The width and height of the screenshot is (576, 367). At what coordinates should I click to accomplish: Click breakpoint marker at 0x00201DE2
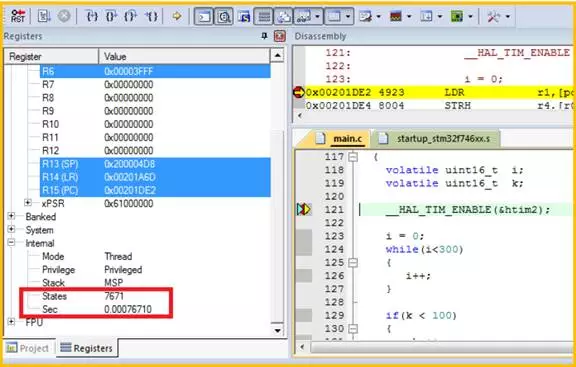tap(298, 92)
